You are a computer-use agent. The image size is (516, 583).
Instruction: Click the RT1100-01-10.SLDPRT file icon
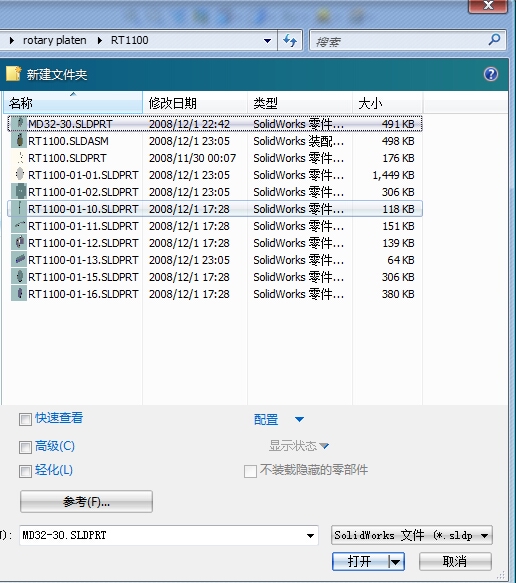point(19,209)
